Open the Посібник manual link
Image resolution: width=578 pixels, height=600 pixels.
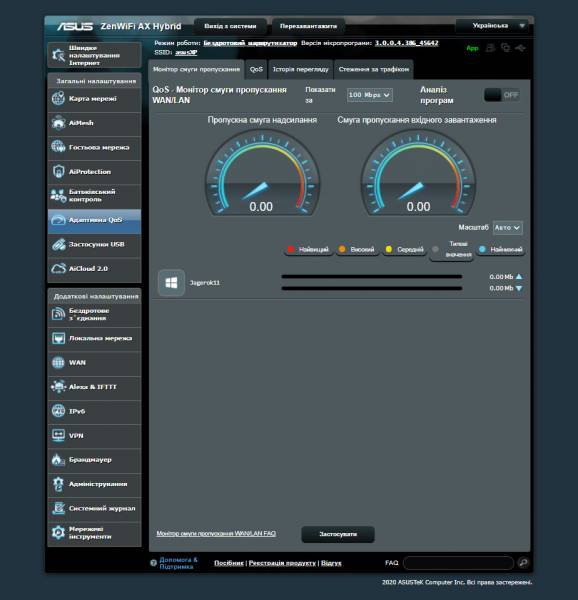point(229,563)
